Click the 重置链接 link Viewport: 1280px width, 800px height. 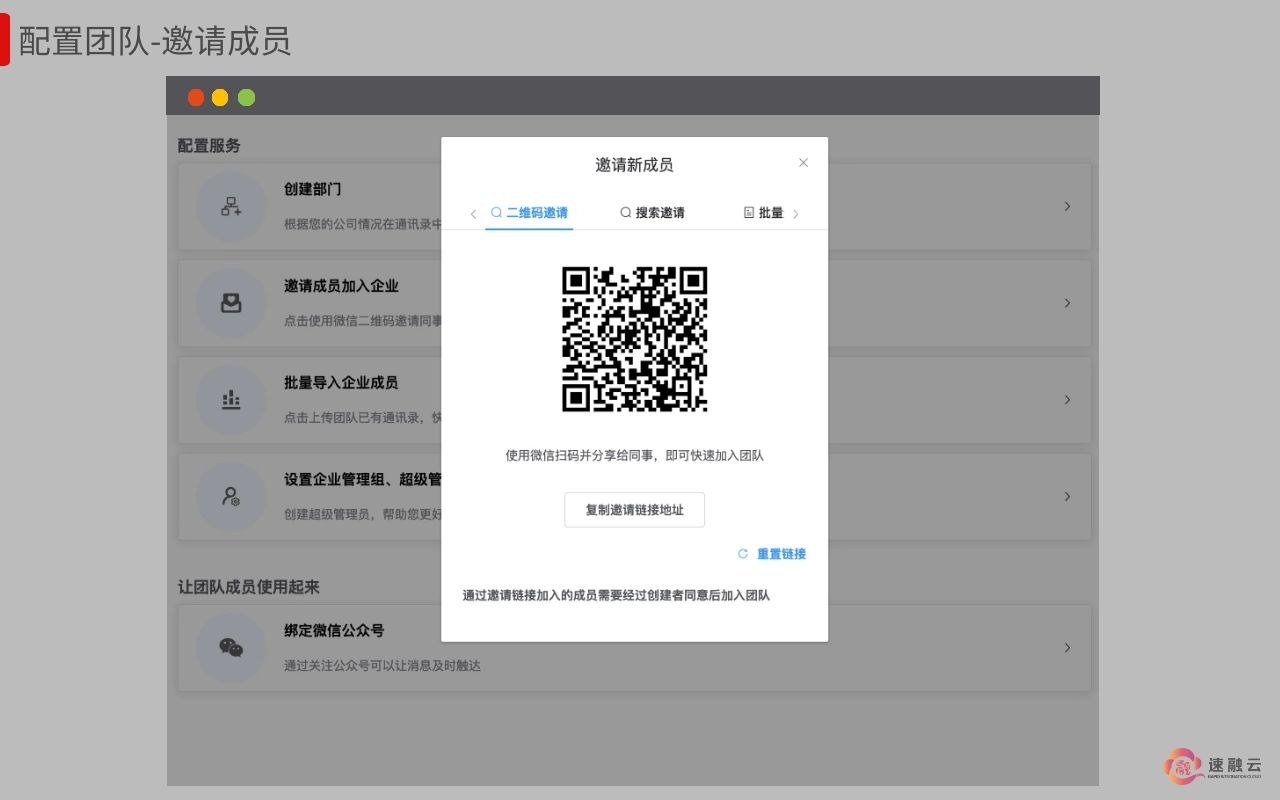click(781, 554)
